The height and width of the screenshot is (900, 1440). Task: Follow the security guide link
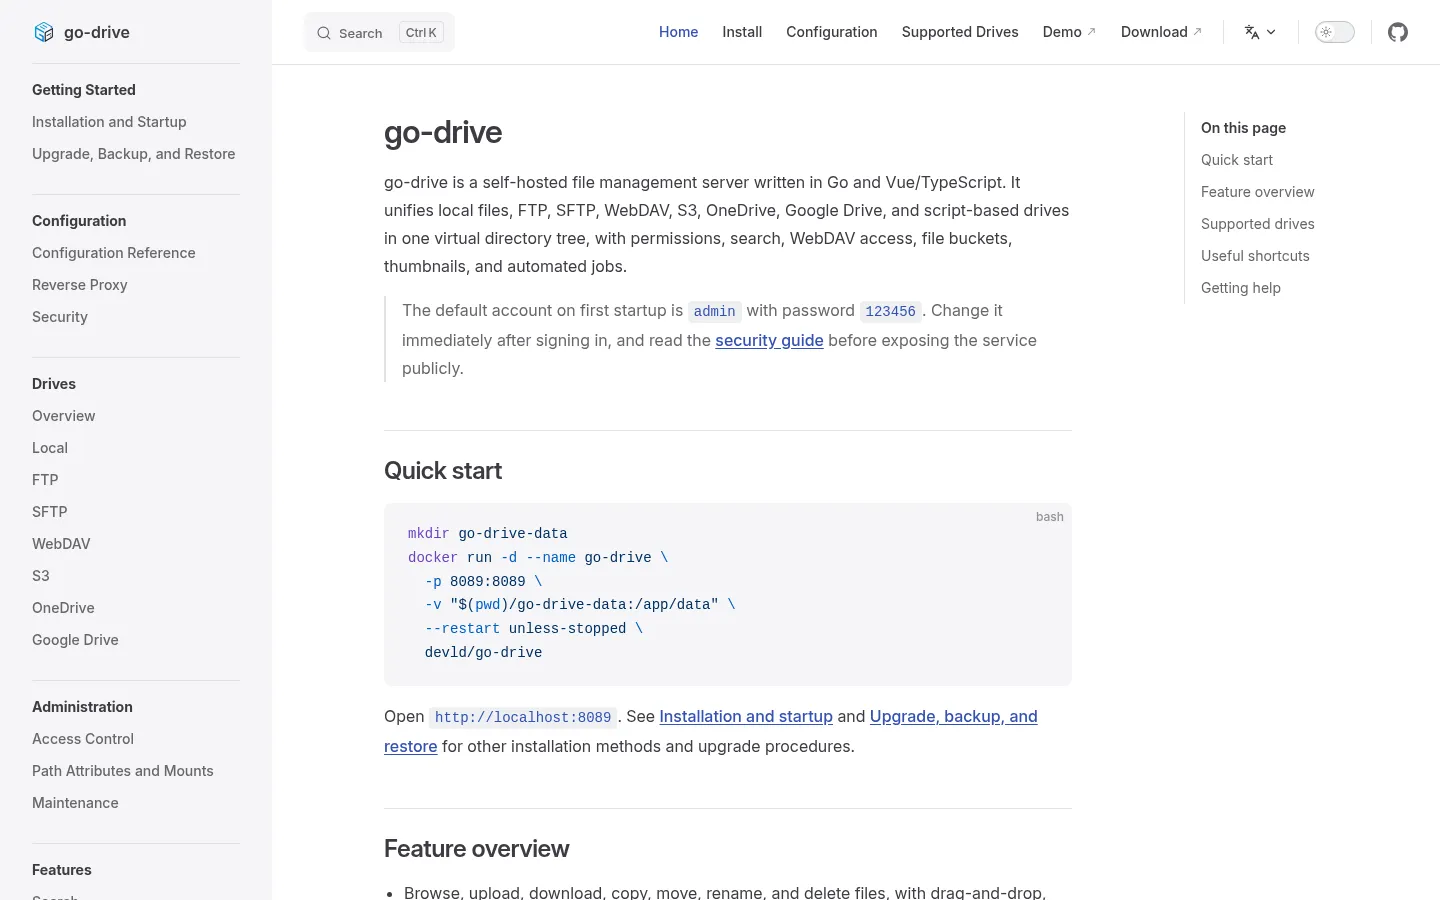pyautogui.click(x=769, y=340)
